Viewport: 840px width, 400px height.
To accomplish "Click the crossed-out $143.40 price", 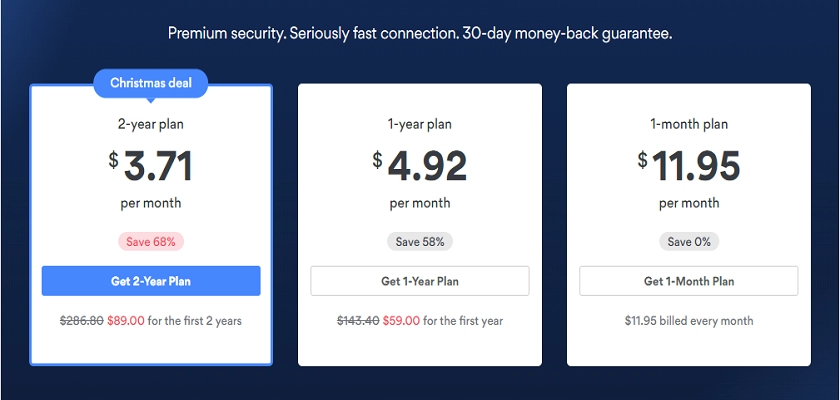I will pos(358,321).
